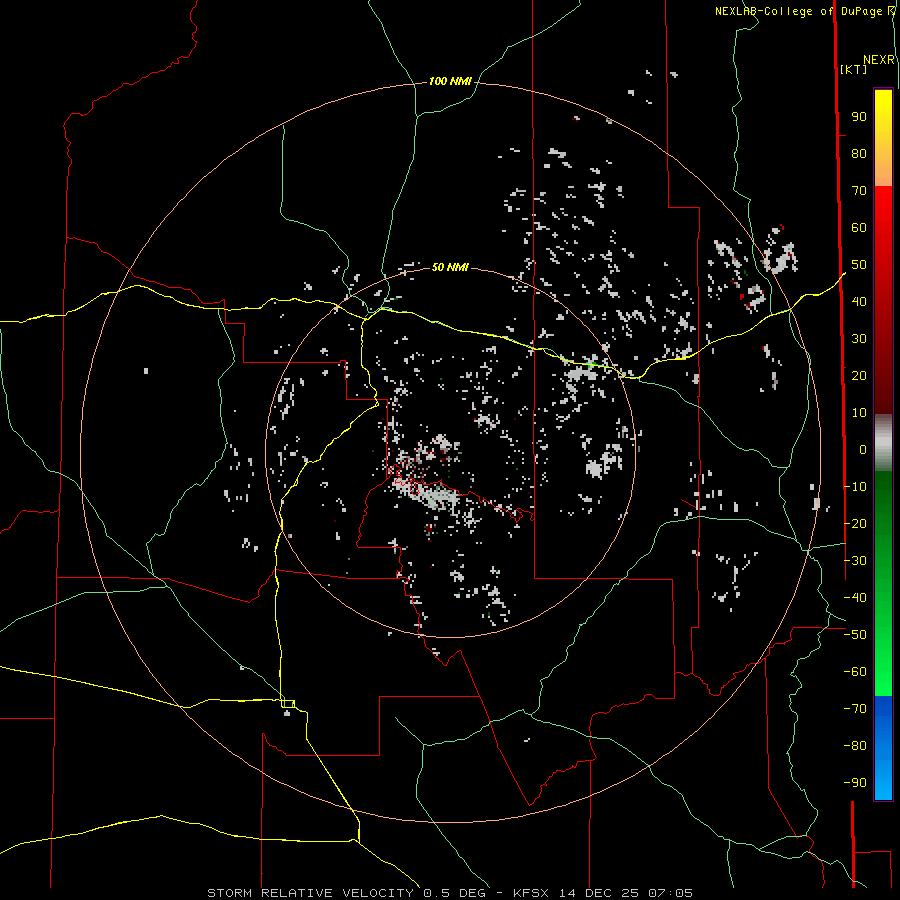This screenshot has width=900, height=900.
Task: Click the "100 NMI" range ring label
Action: click(450, 82)
